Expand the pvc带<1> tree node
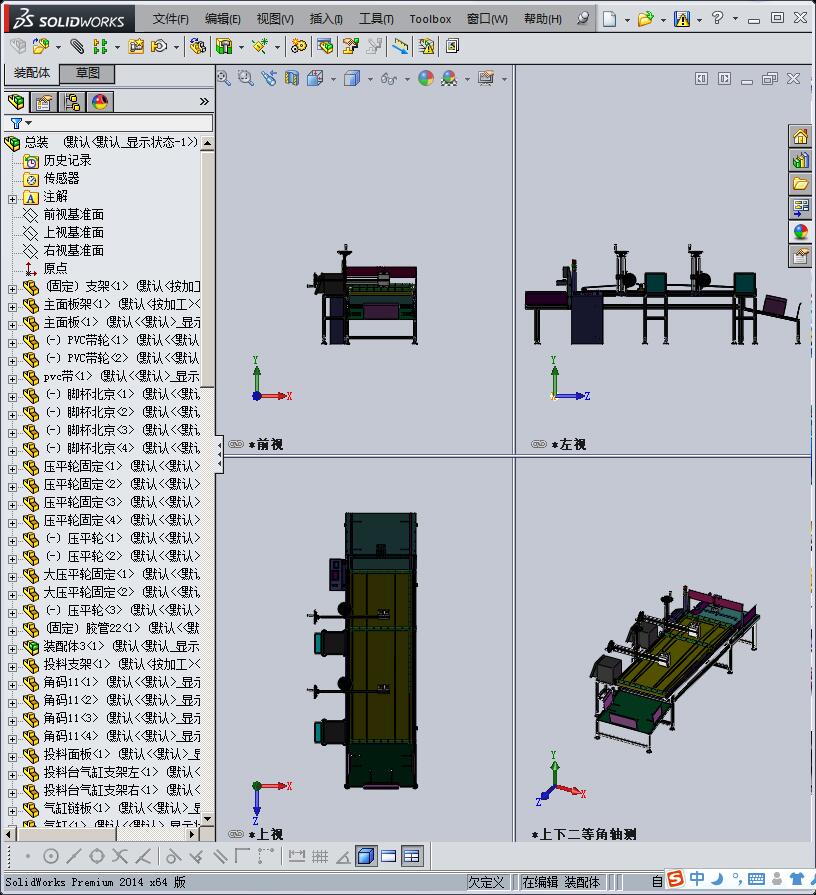816x895 pixels. click(x=13, y=379)
